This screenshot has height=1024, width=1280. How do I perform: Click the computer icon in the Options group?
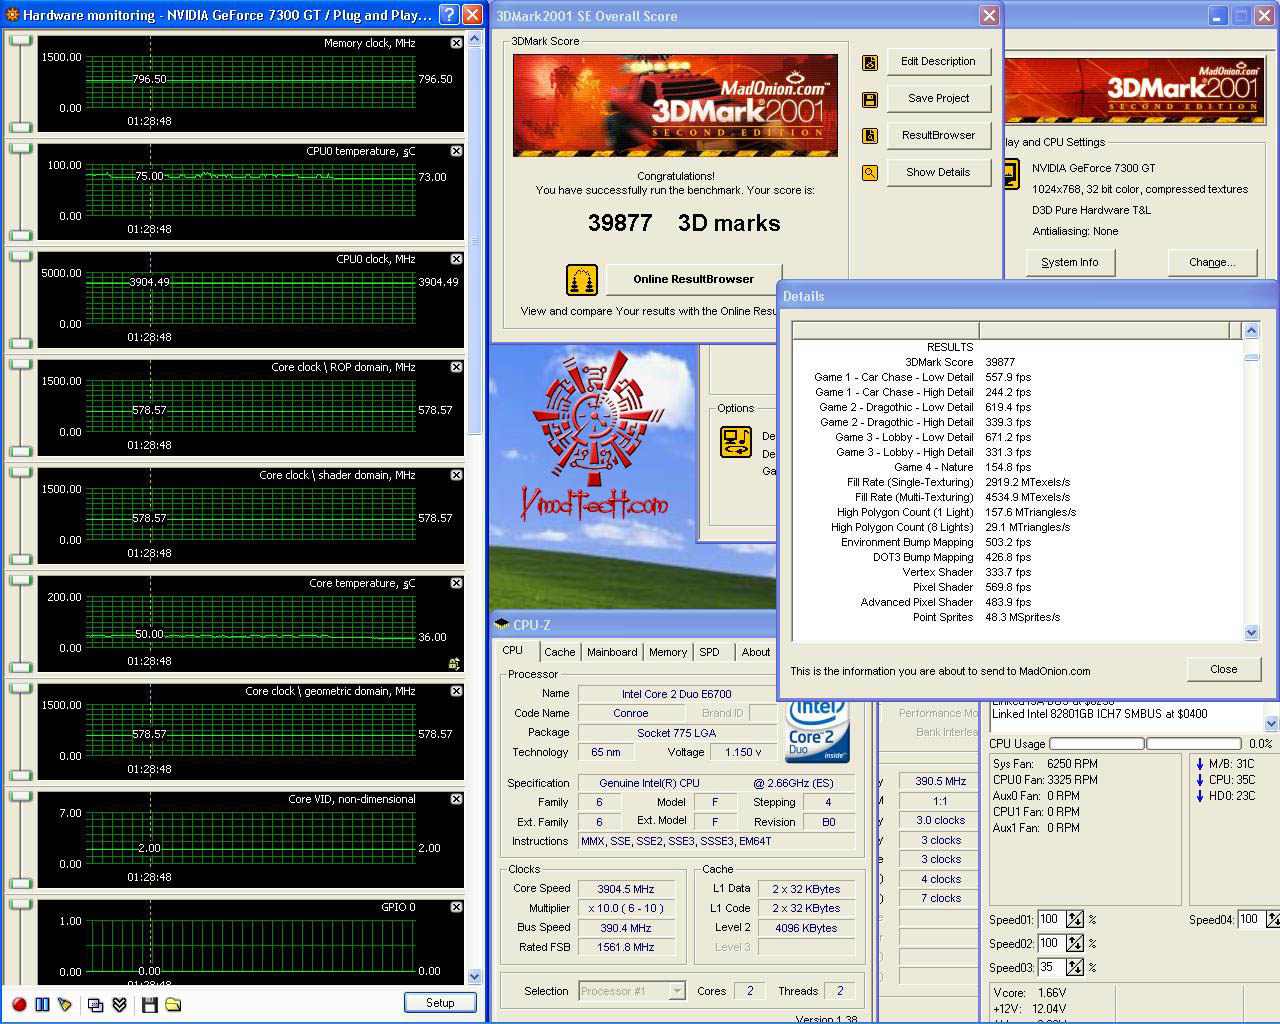click(x=736, y=442)
